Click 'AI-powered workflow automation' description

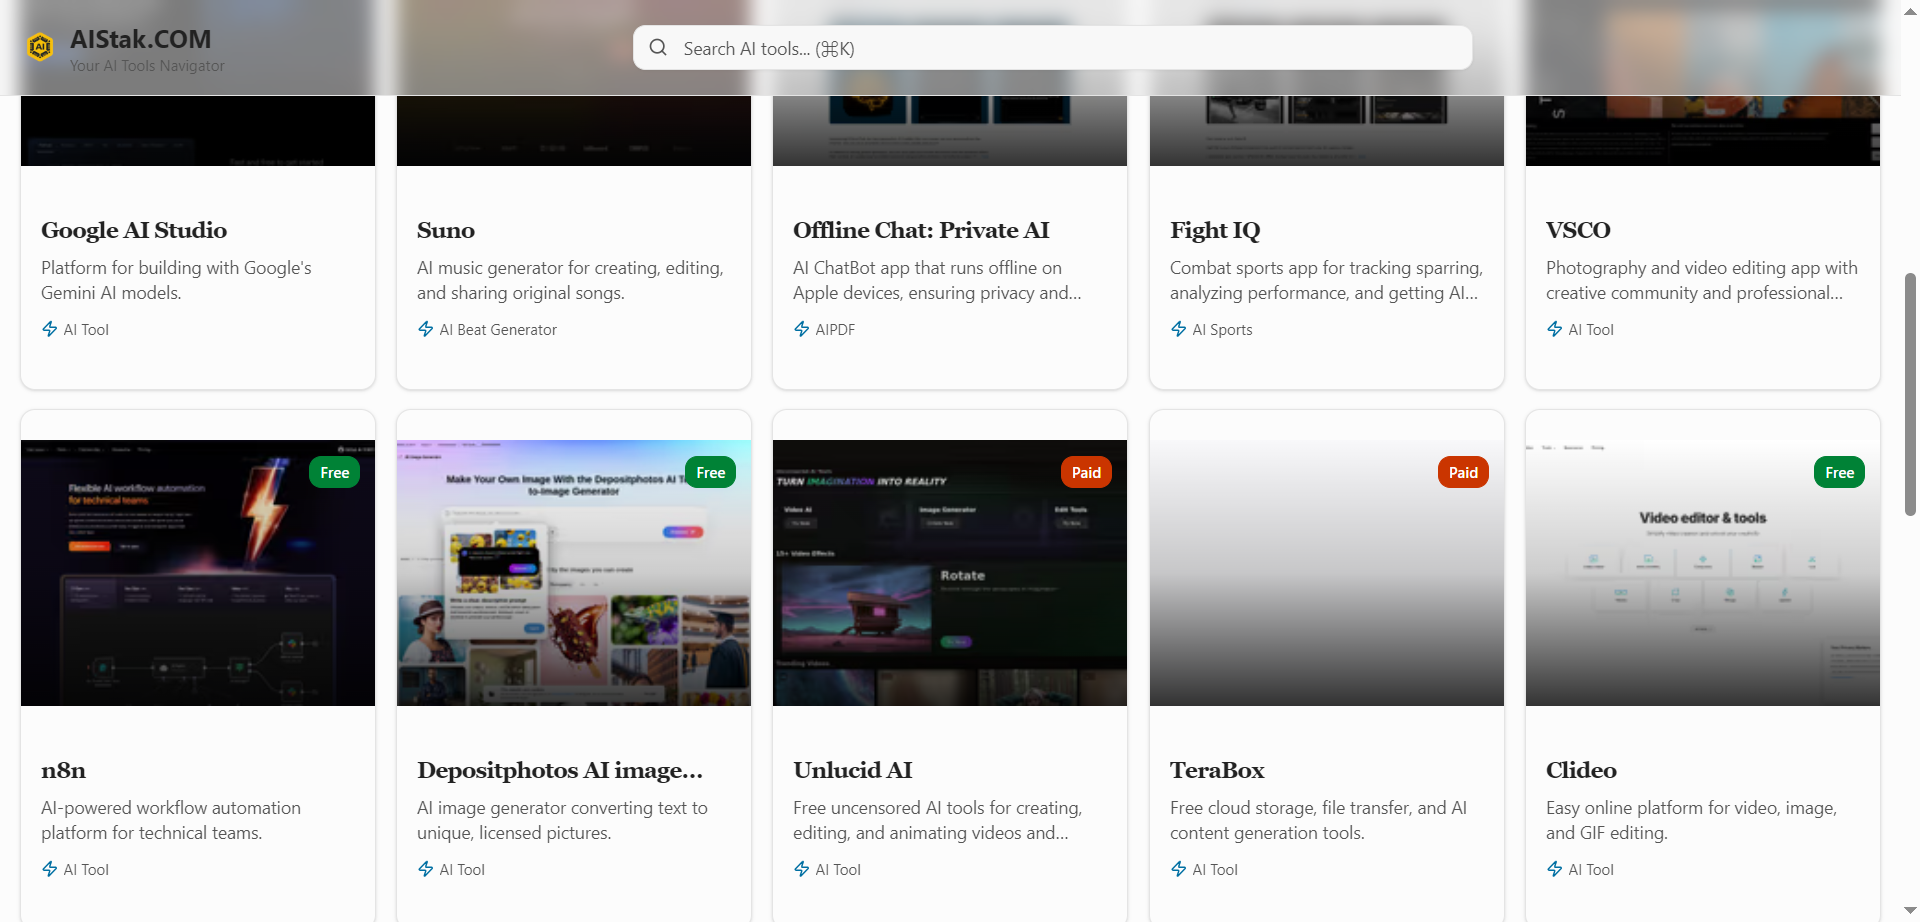point(171,820)
